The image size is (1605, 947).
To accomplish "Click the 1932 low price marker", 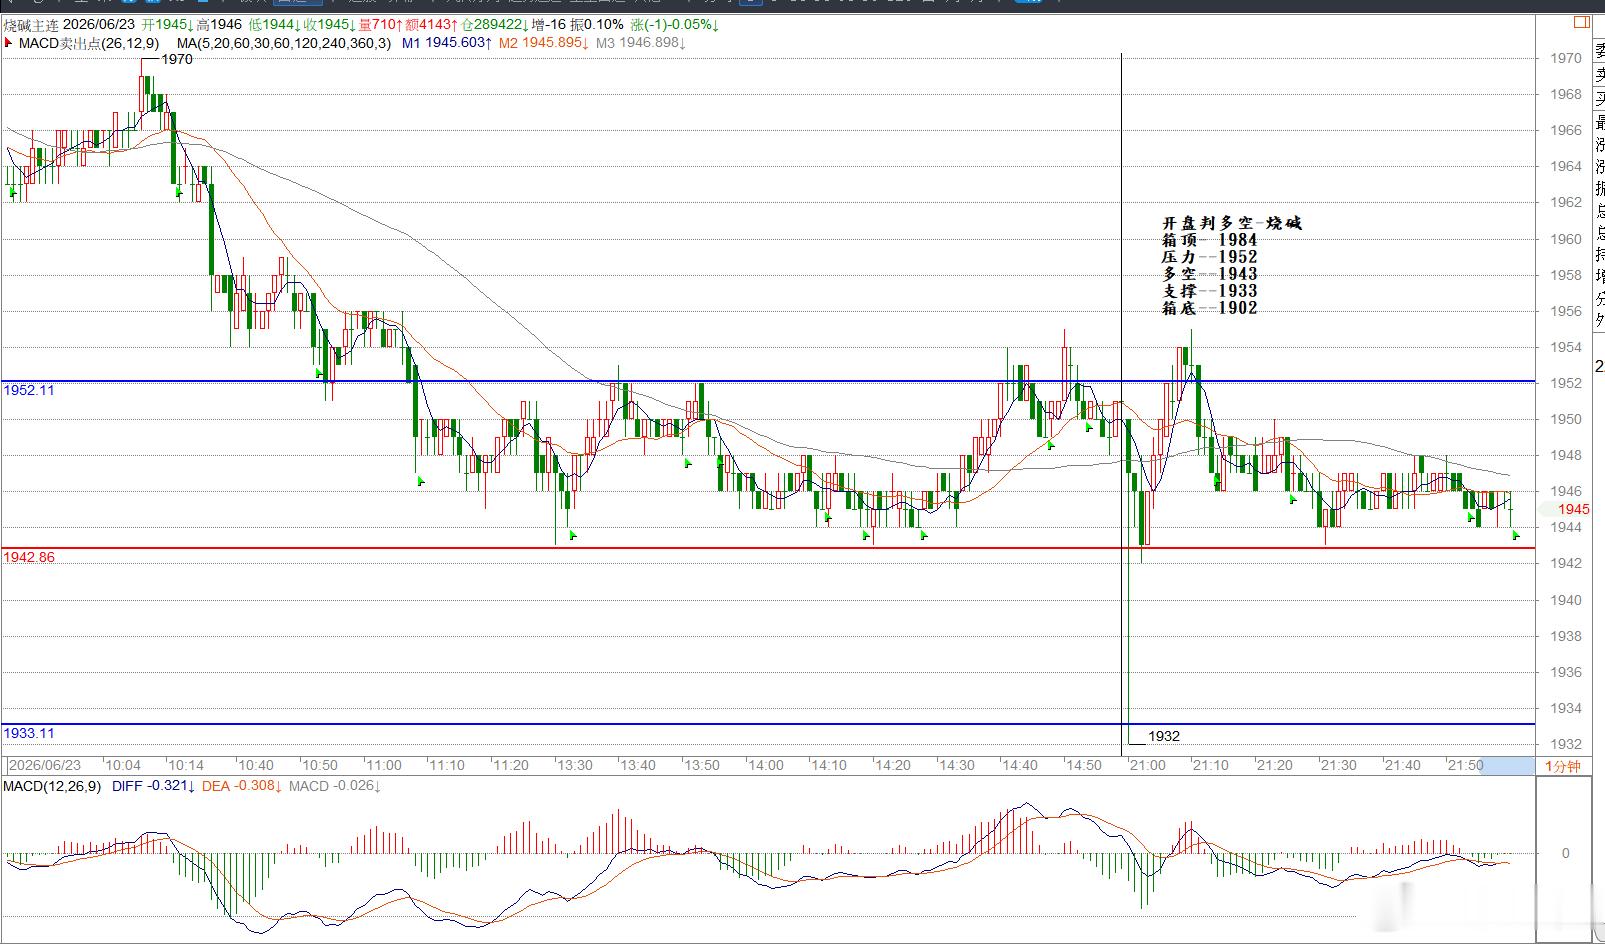I will [x=1164, y=736].
